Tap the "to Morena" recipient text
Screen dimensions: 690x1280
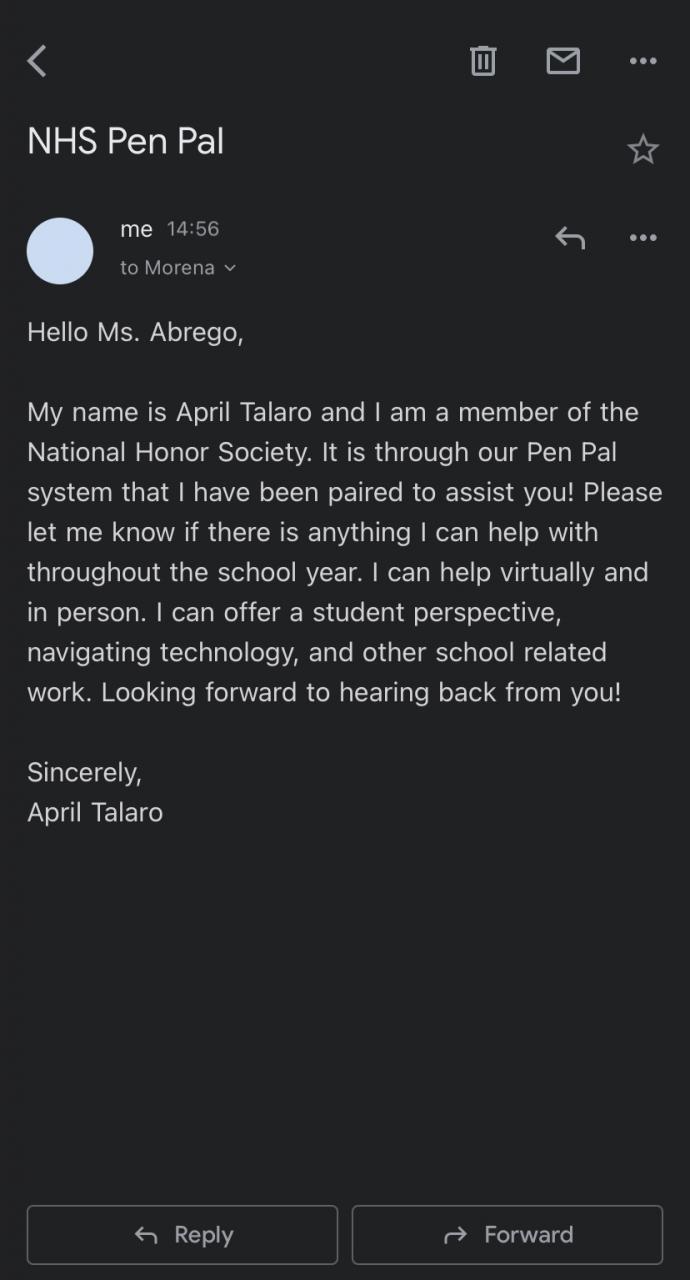pos(167,268)
